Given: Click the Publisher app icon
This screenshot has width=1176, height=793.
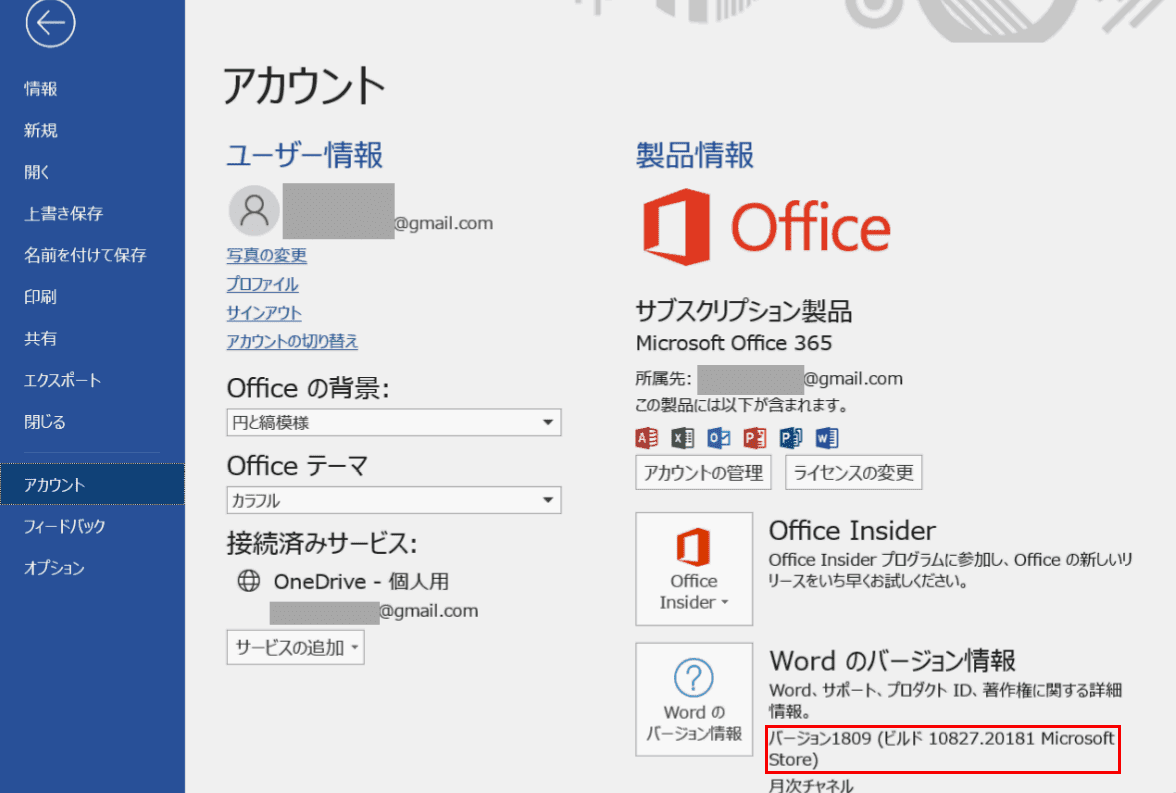Looking at the screenshot, I should coord(790,437).
